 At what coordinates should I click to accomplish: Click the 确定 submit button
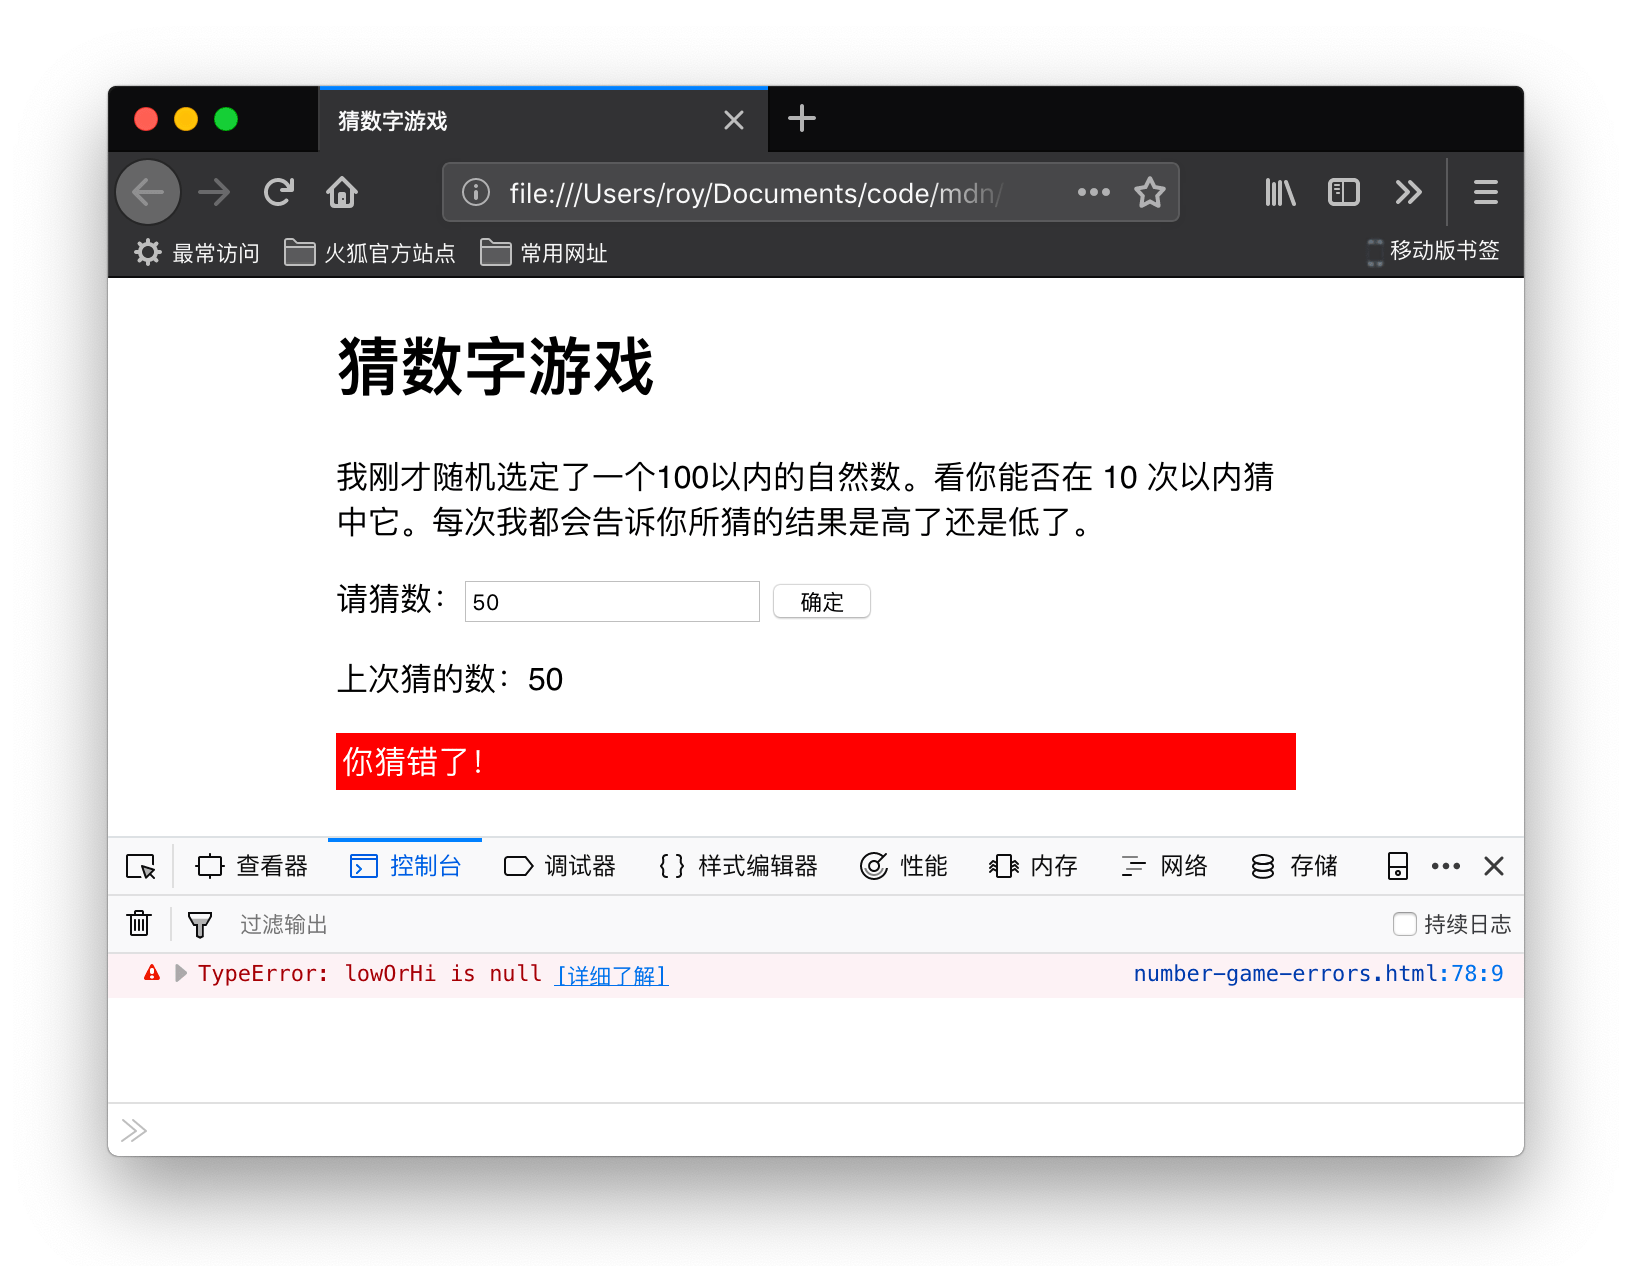[x=821, y=602]
